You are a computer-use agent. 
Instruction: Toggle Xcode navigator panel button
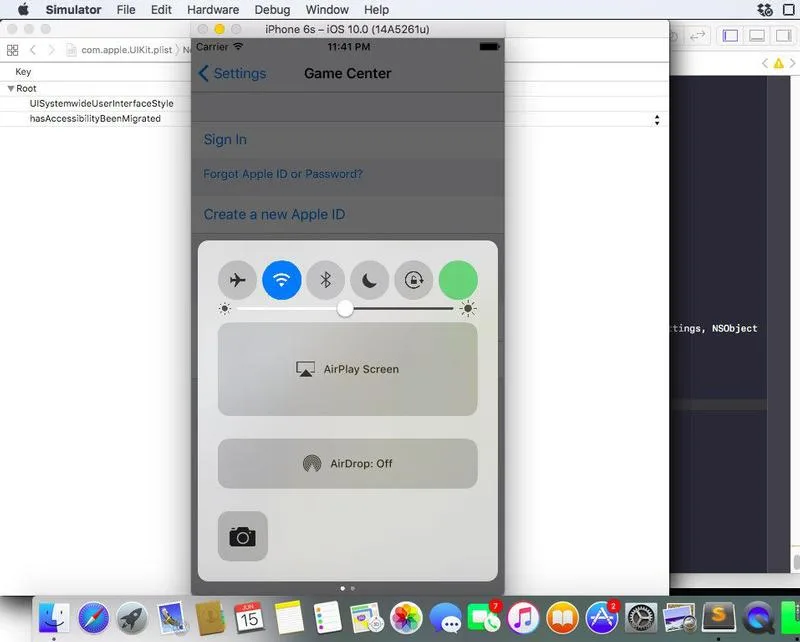coord(730,36)
